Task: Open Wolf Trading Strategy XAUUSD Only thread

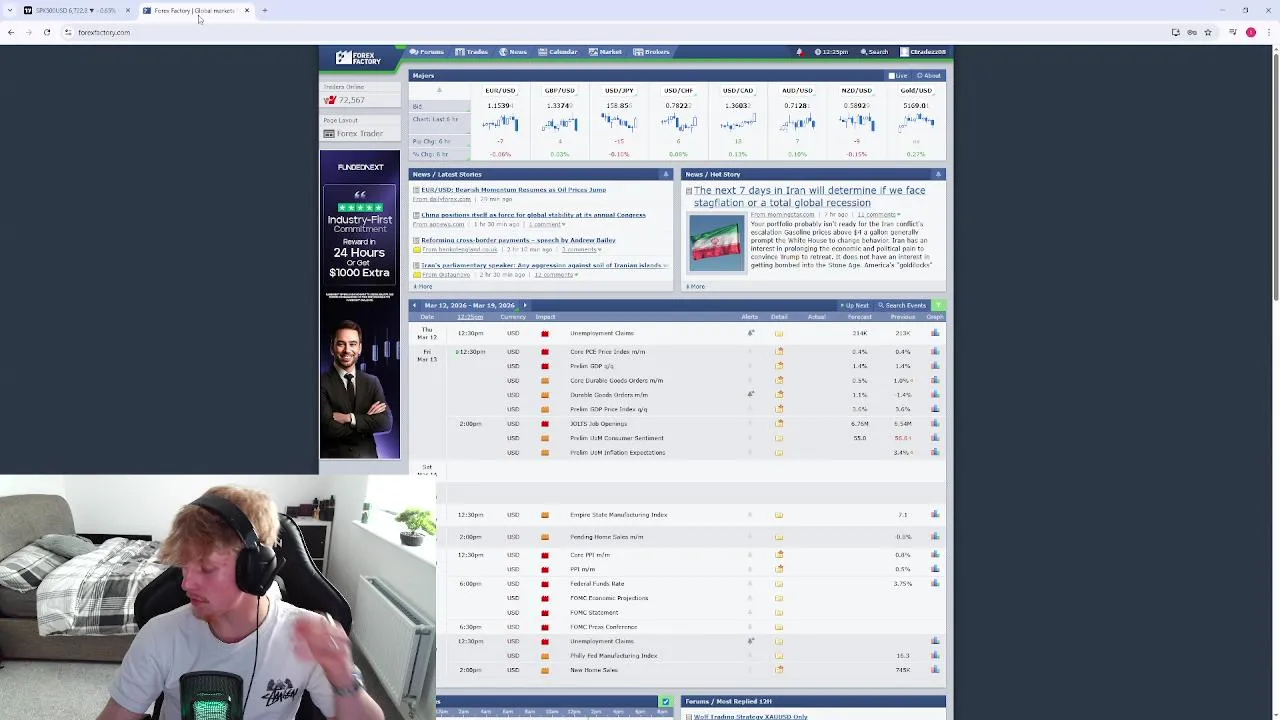Action: pyautogui.click(x=750, y=716)
